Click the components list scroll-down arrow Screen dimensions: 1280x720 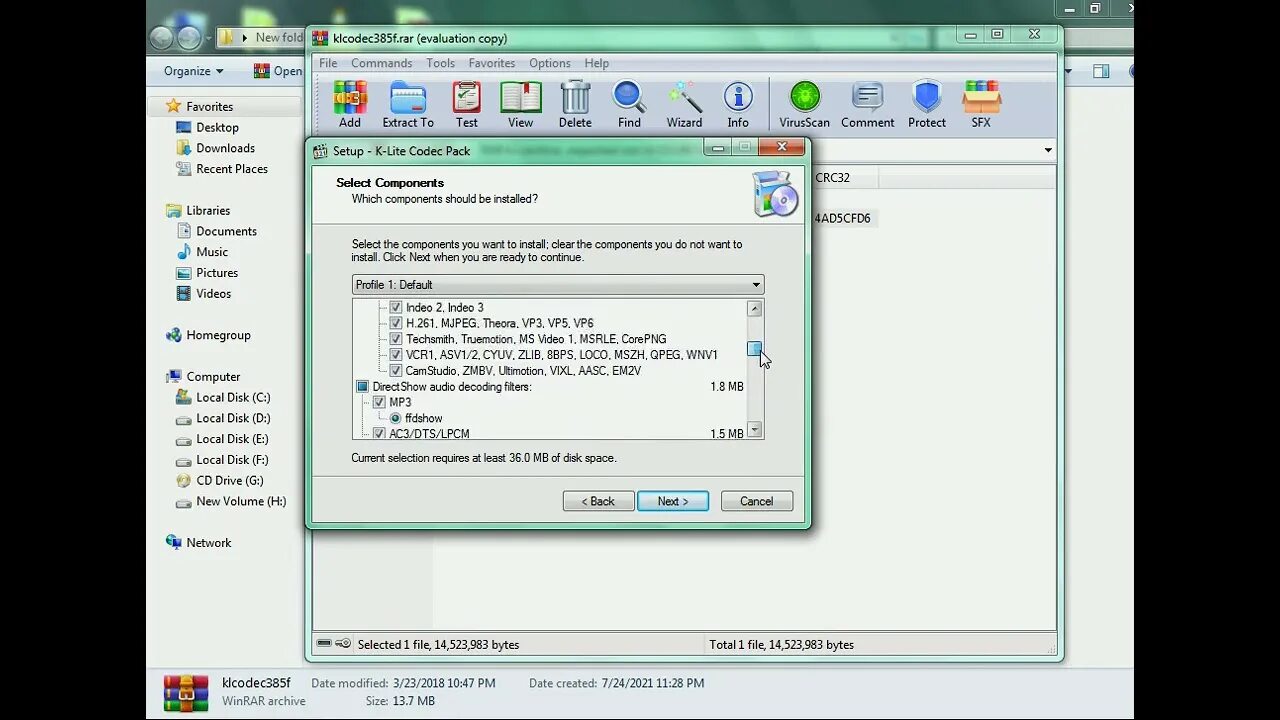click(755, 430)
